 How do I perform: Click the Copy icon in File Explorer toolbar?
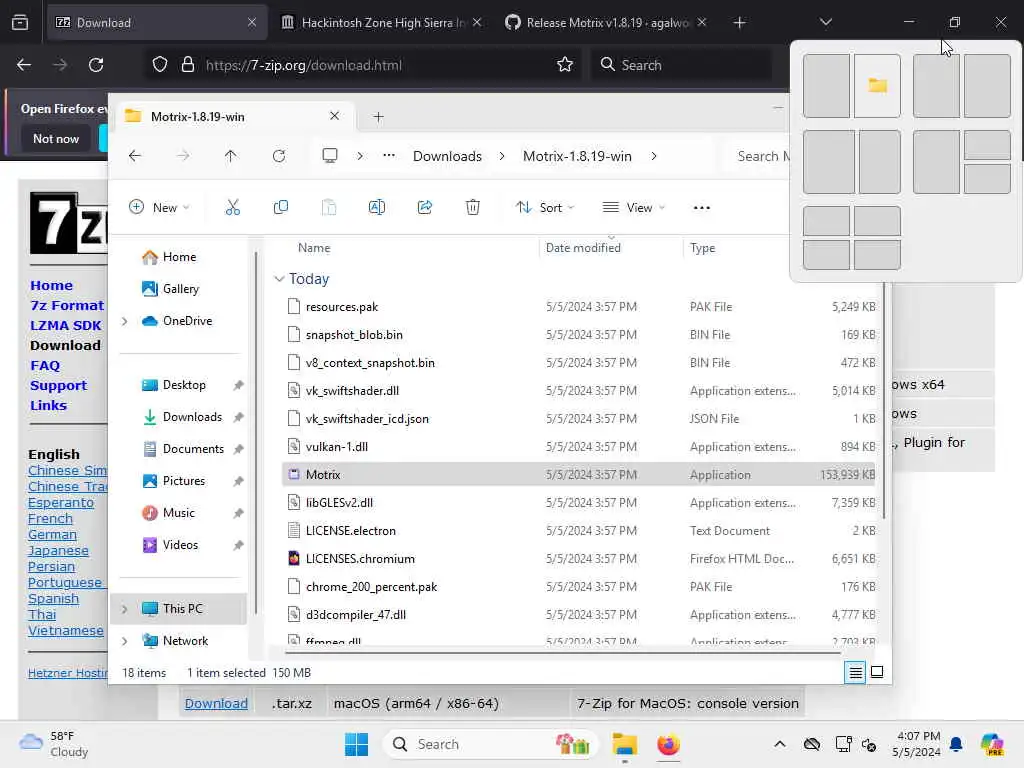pyautogui.click(x=281, y=208)
